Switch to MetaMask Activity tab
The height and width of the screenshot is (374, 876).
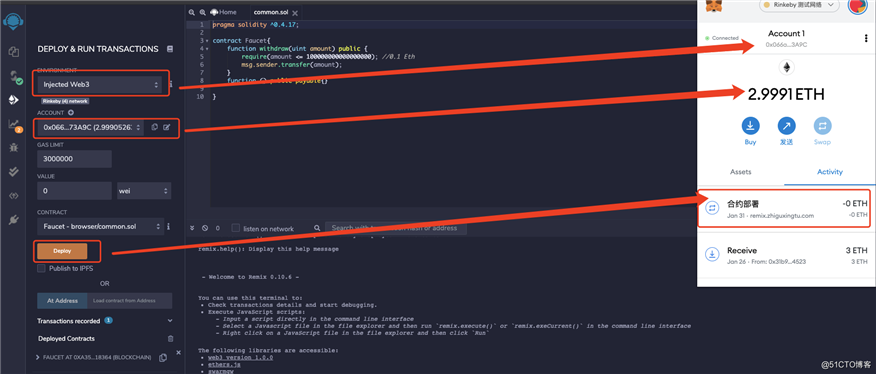coord(830,172)
